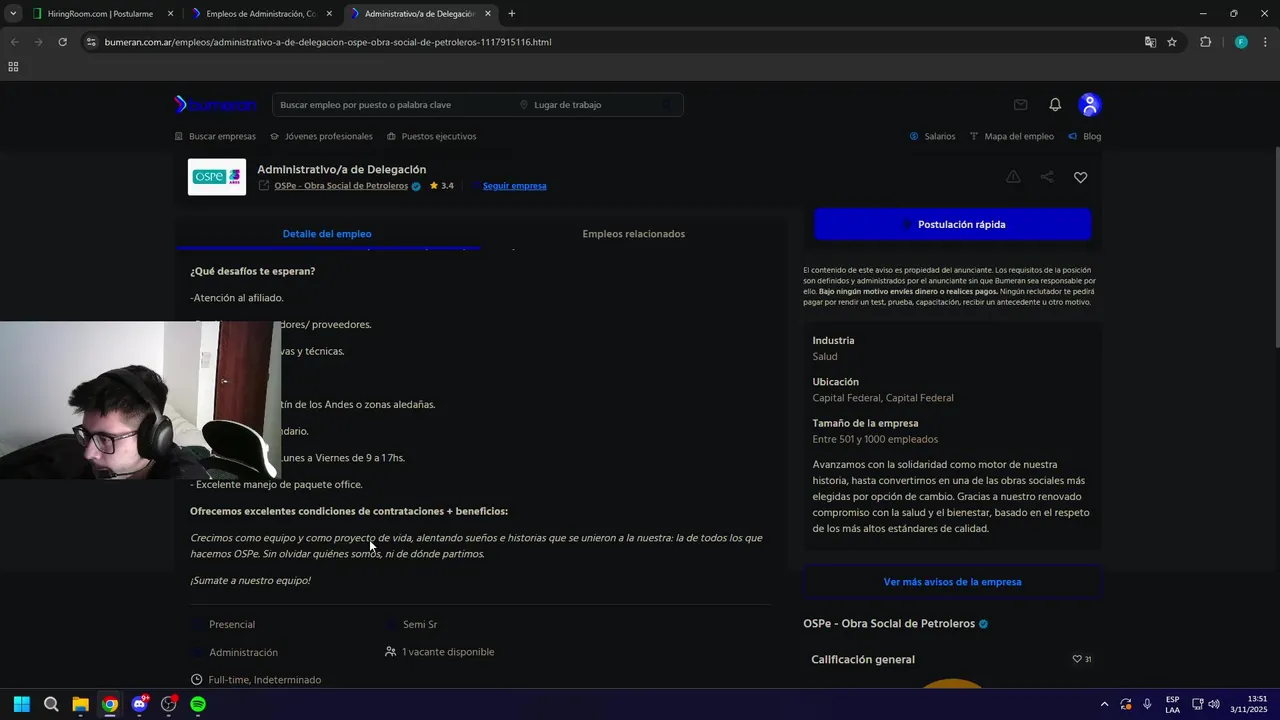Click the Chrome icon in taskbar
This screenshot has width=1280, height=720.
click(x=110, y=704)
